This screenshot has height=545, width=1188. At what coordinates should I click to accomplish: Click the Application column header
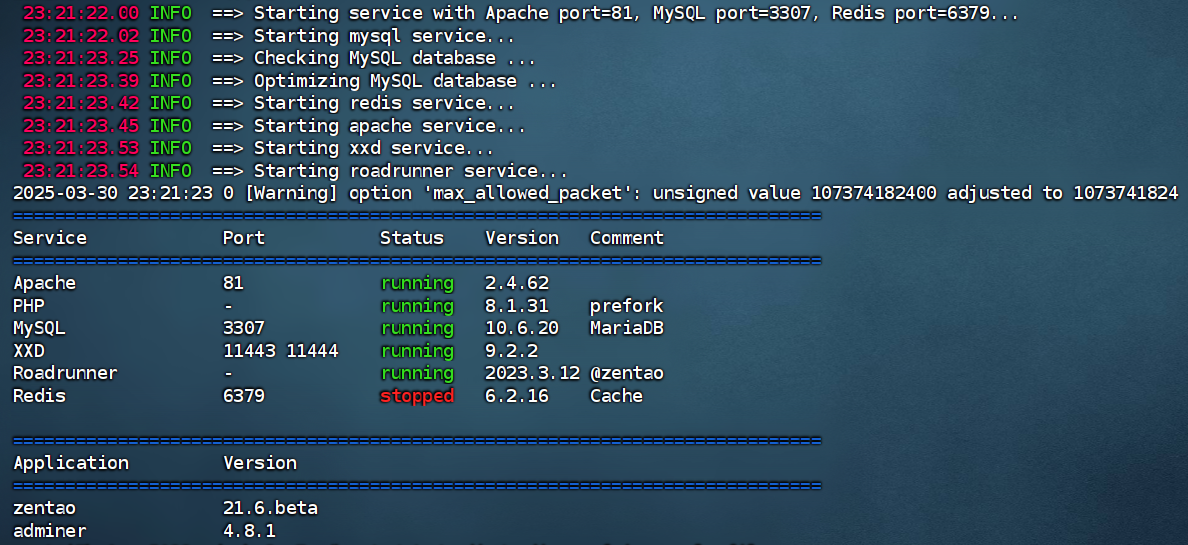pyautogui.click(x=71, y=463)
